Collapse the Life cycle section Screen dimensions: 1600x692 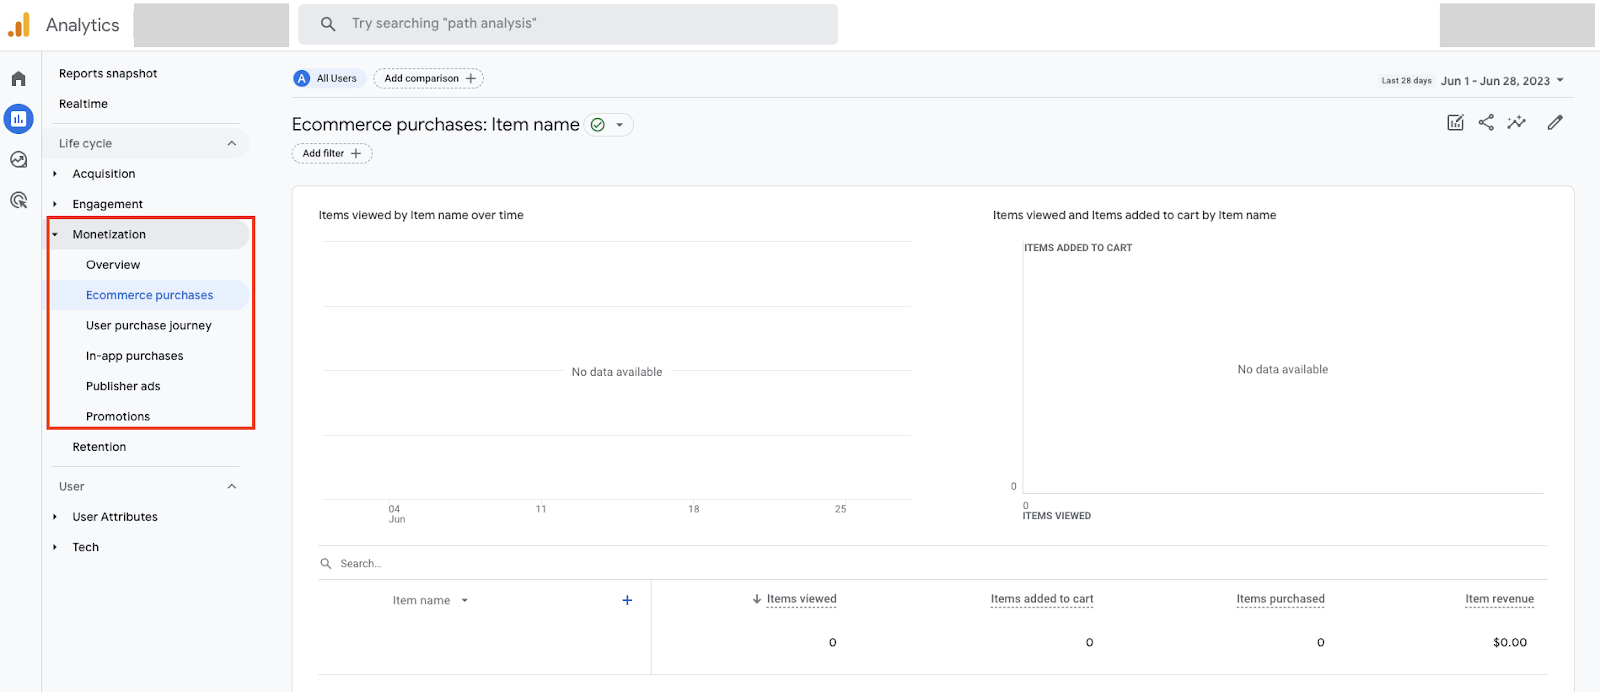tap(232, 144)
